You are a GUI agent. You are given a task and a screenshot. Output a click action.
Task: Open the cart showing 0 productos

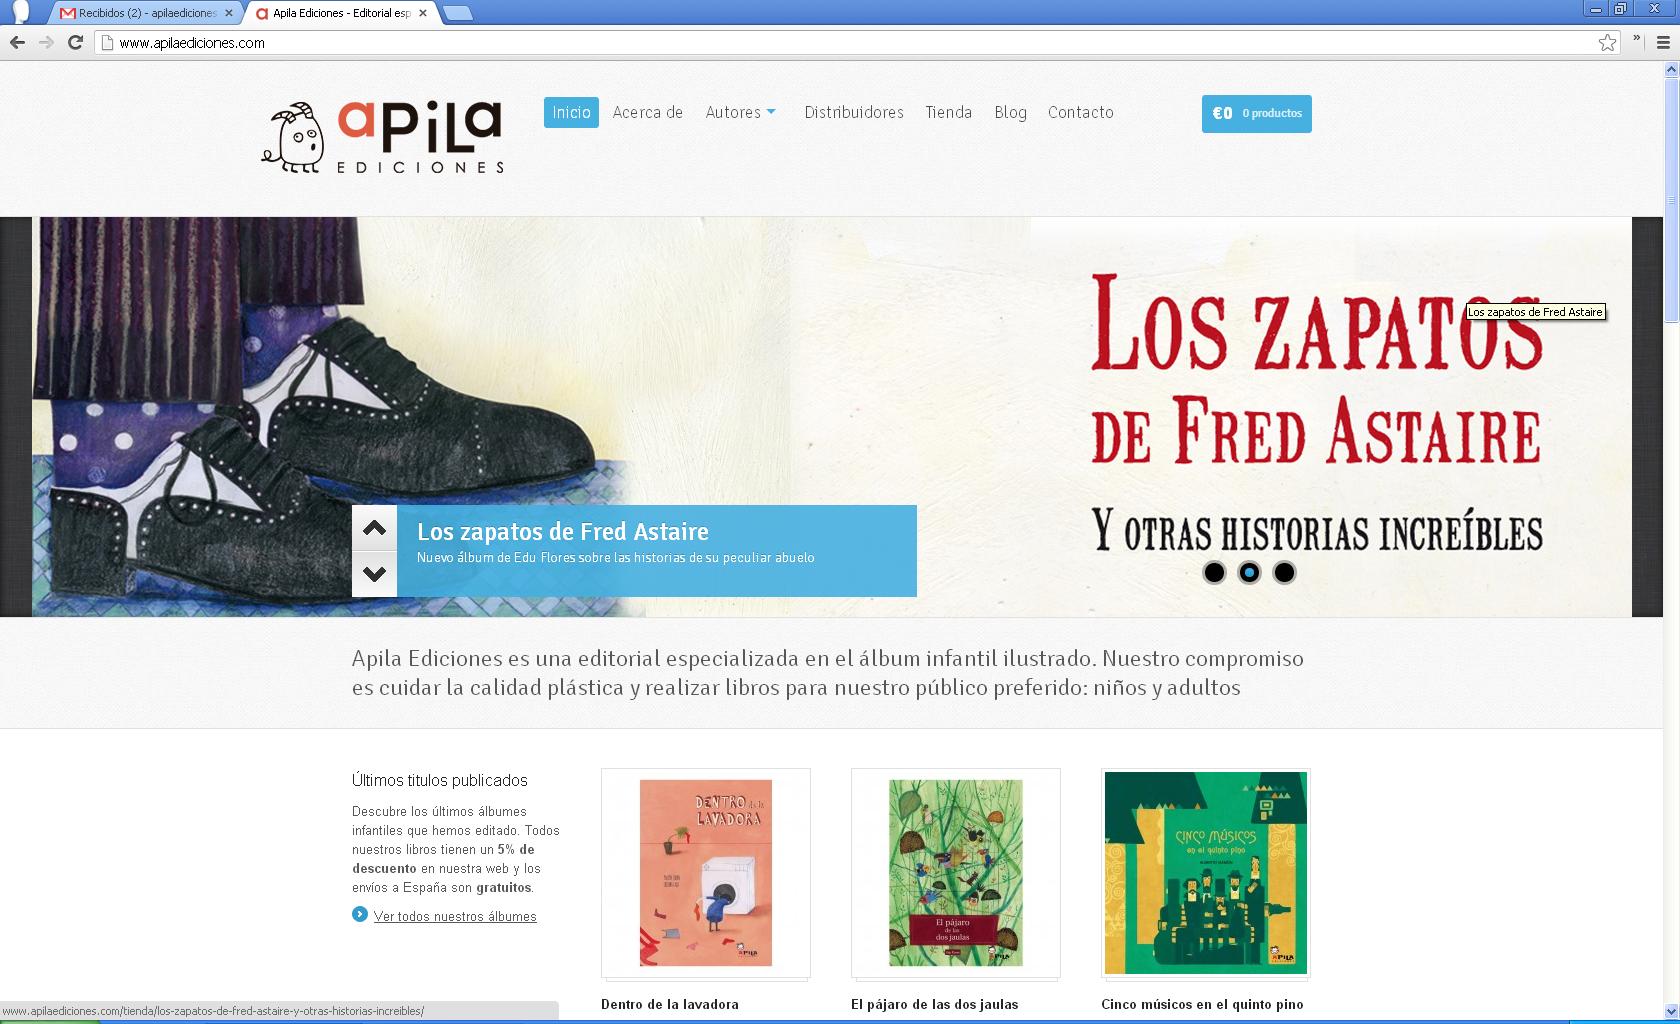pyautogui.click(x=1257, y=113)
